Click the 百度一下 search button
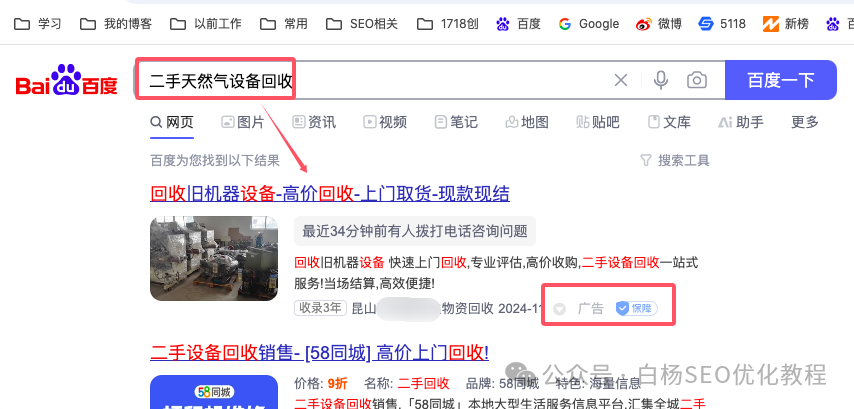Viewport: 854px width, 409px height. 780,80
